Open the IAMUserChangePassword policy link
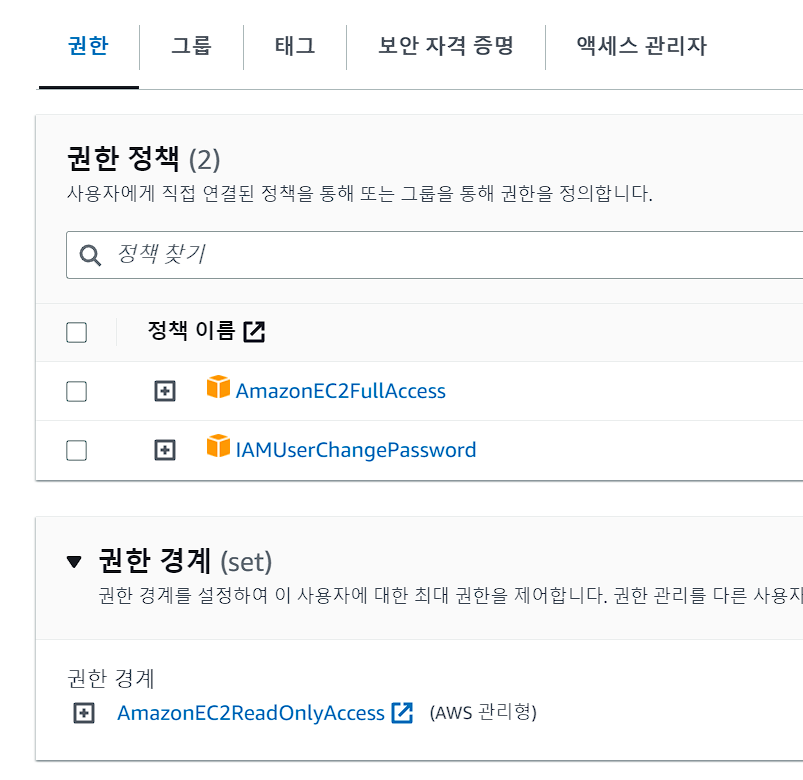Screen dimensions: 803x780 coord(356,450)
